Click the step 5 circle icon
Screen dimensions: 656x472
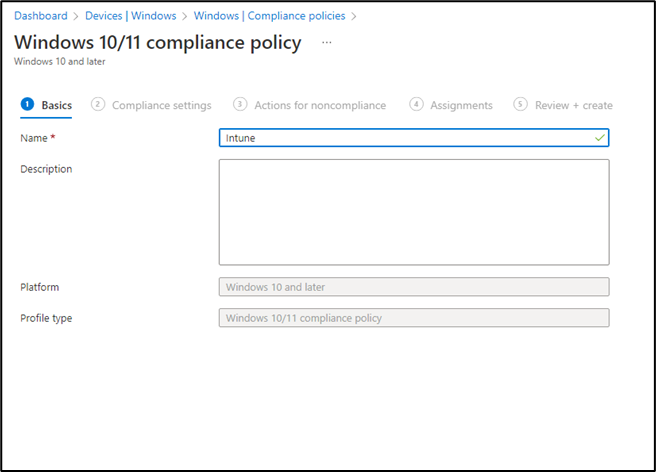pos(520,104)
